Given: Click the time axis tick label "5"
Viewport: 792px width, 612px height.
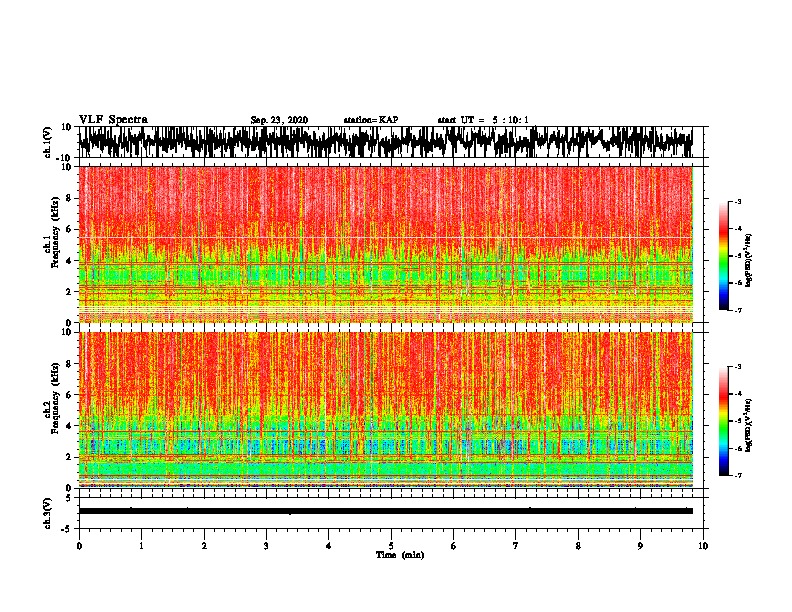Looking at the screenshot, I should pos(391,546).
